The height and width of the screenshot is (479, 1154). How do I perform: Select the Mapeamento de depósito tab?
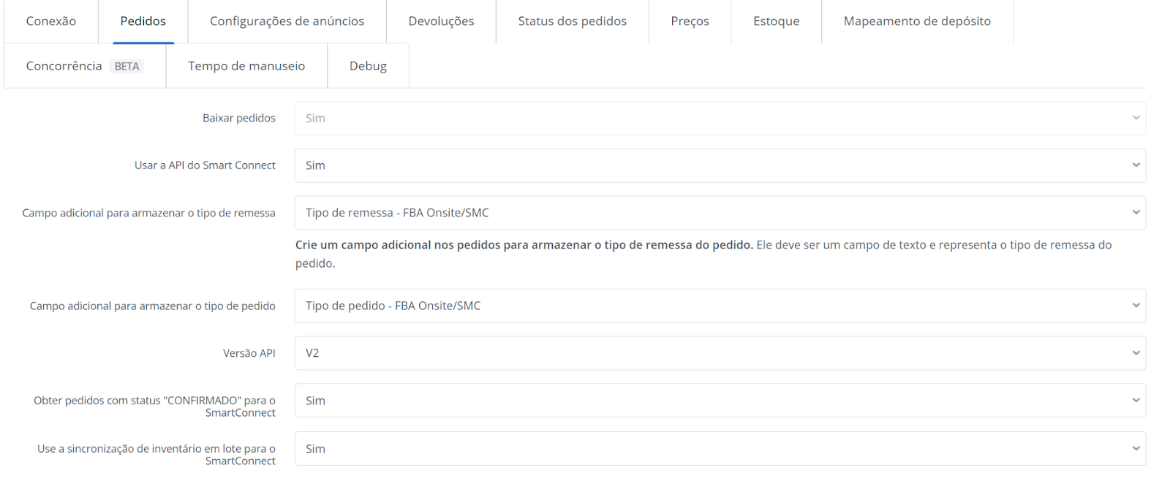tap(917, 22)
